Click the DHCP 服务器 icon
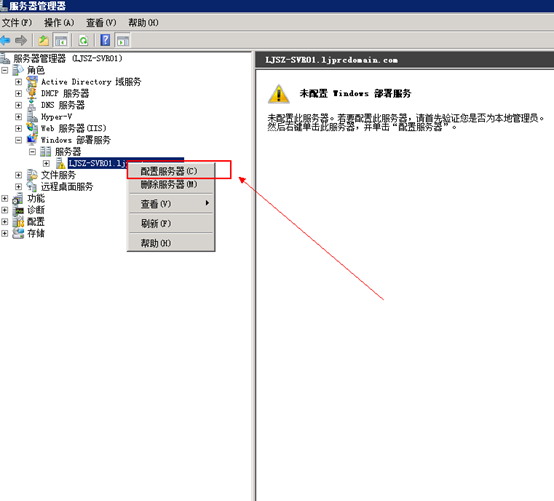 (x=32, y=93)
